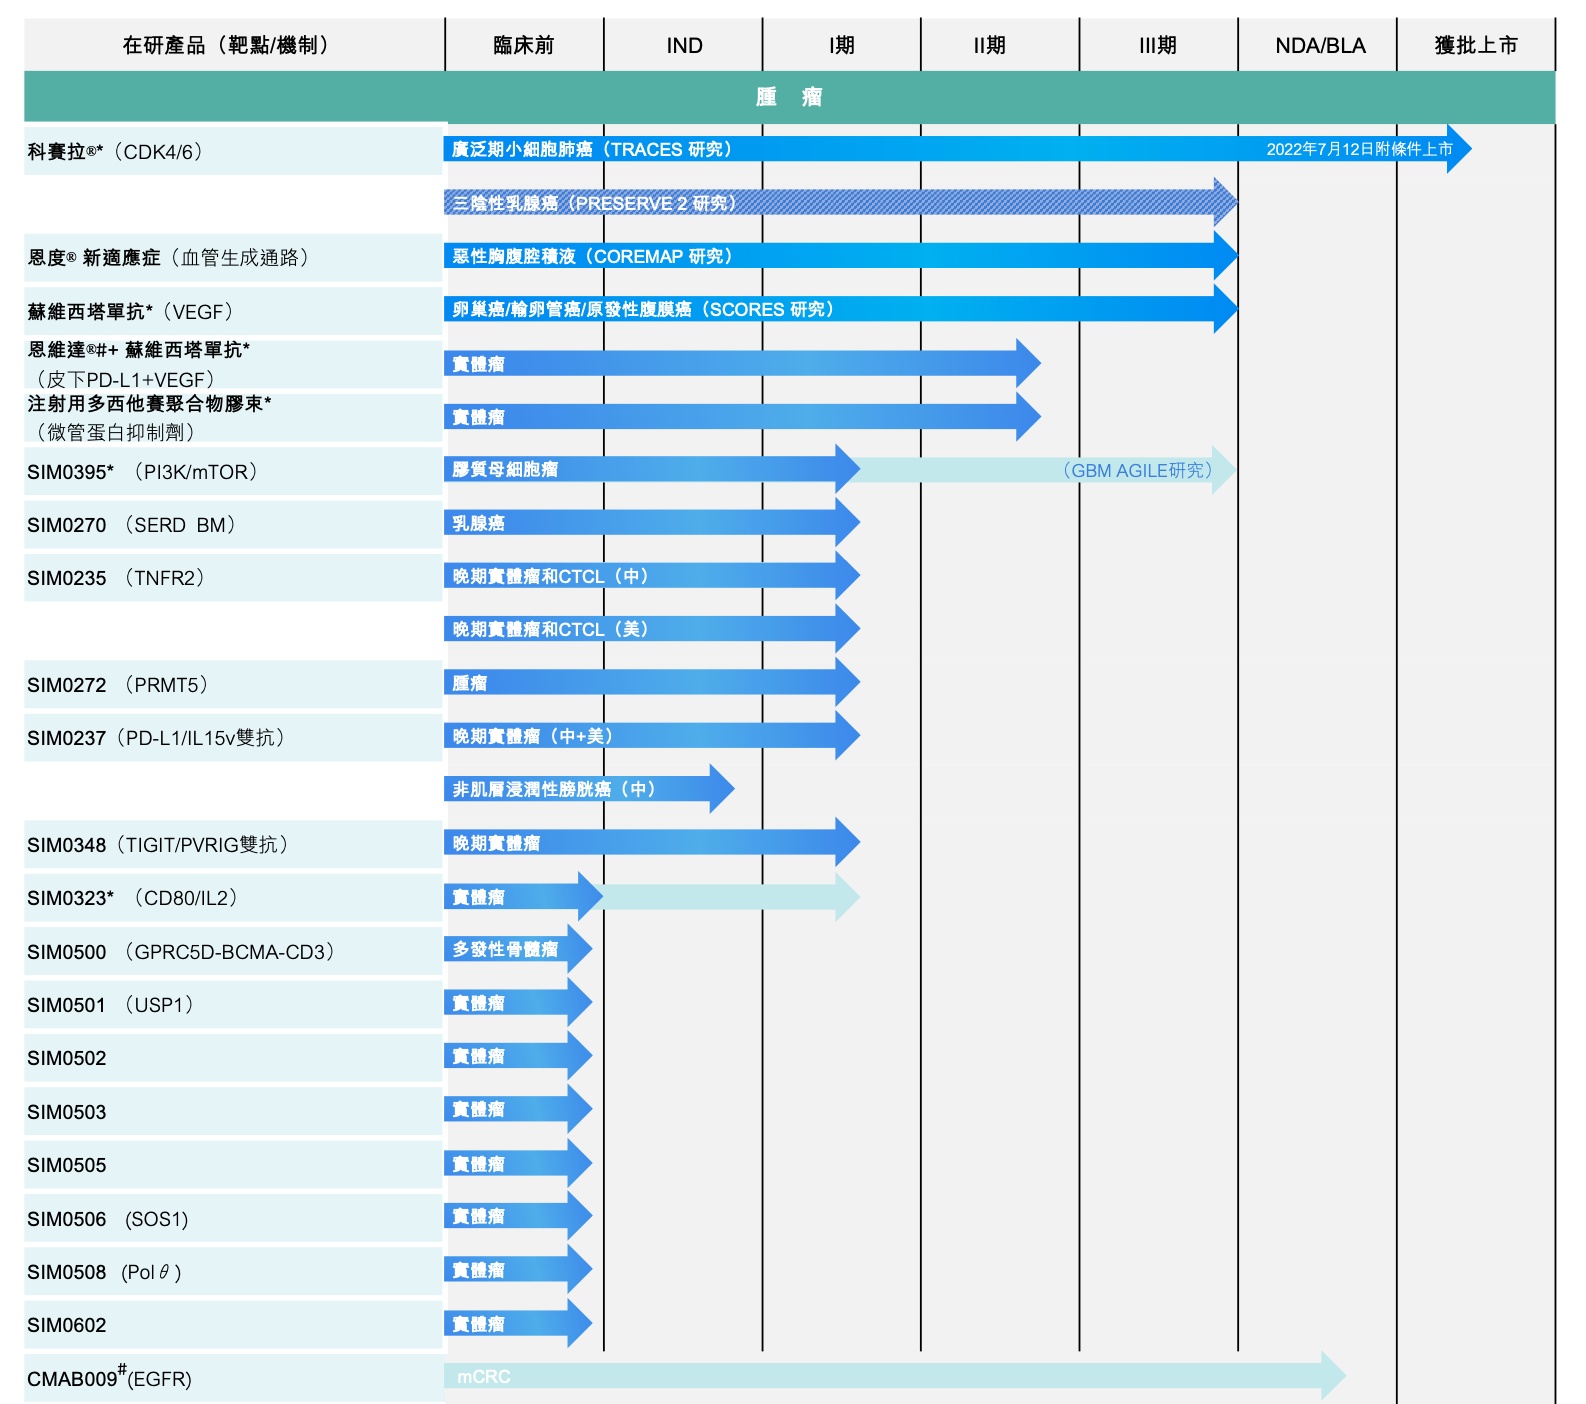The height and width of the screenshot is (1404, 1586).
Task: Click the green 腫瘤 section banner
Action: click(789, 97)
